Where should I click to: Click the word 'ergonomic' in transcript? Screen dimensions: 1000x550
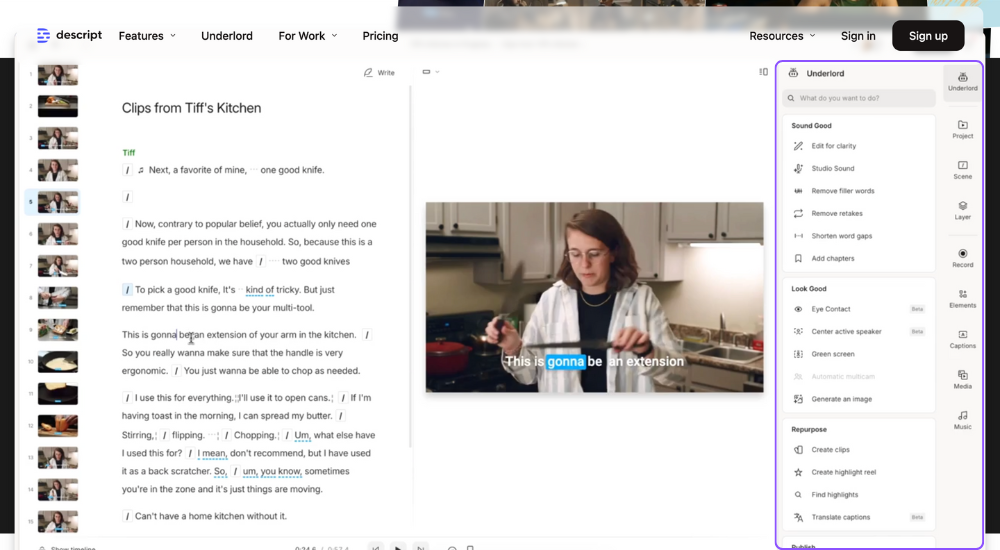144,371
